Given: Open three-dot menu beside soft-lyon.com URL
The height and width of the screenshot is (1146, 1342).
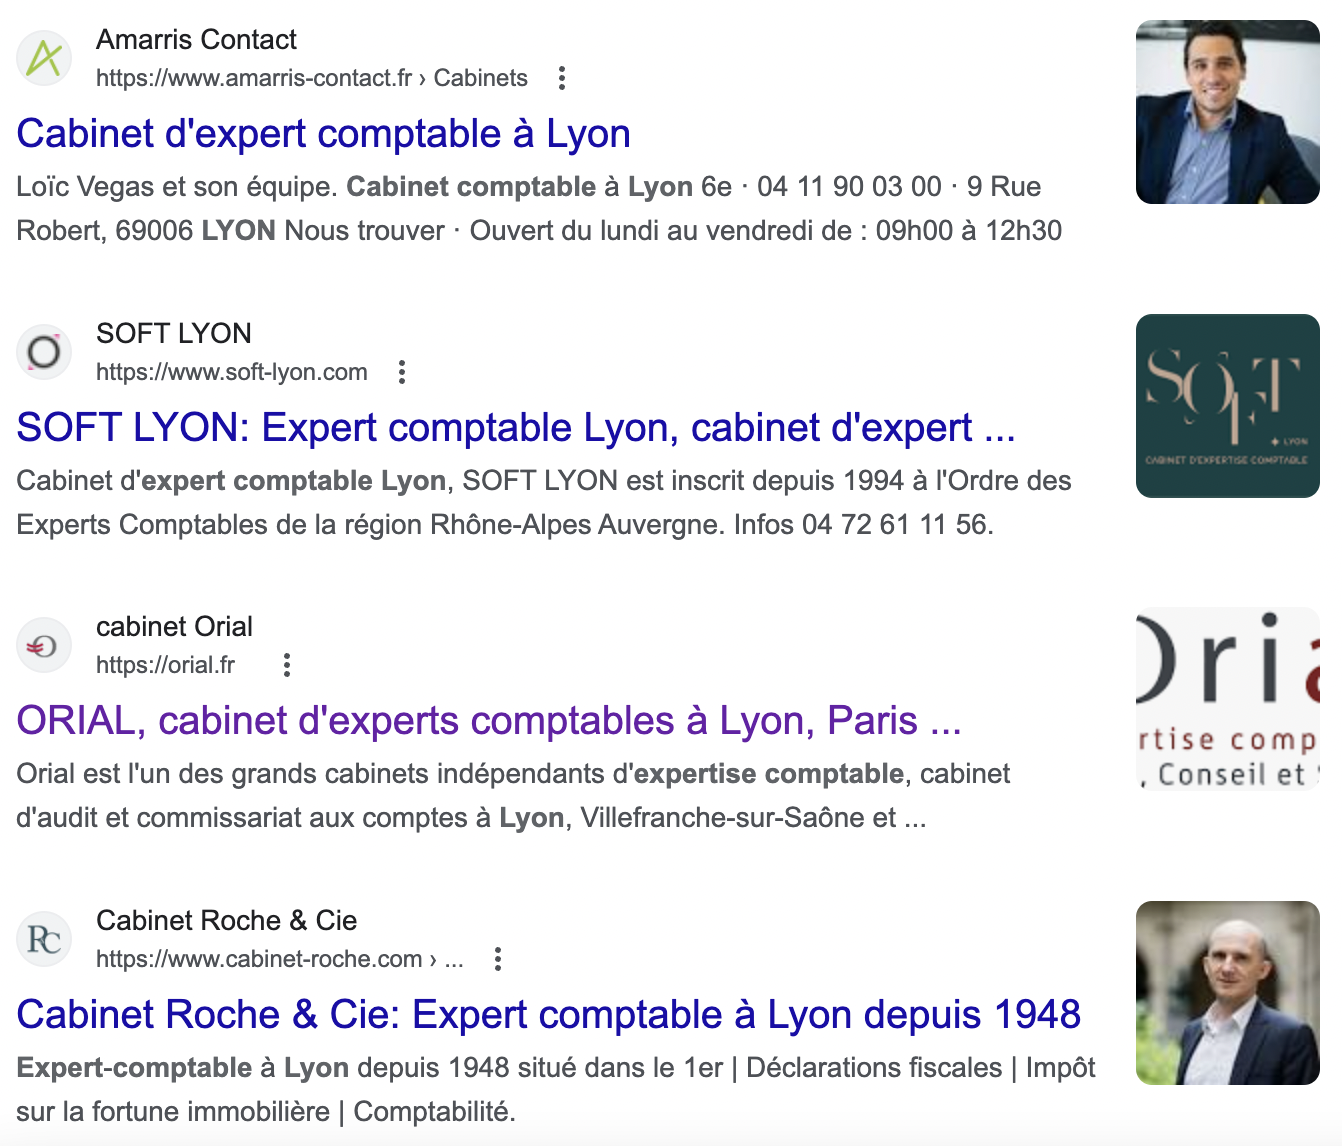Looking at the screenshot, I should [402, 372].
